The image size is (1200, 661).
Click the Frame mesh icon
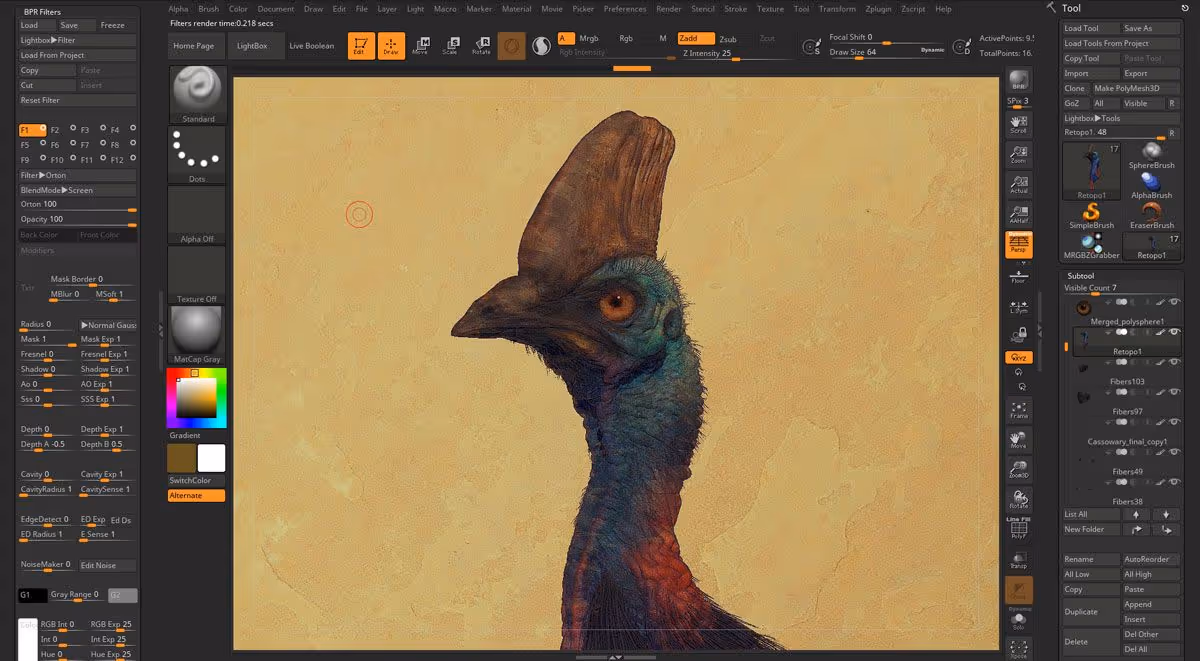(1018, 409)
